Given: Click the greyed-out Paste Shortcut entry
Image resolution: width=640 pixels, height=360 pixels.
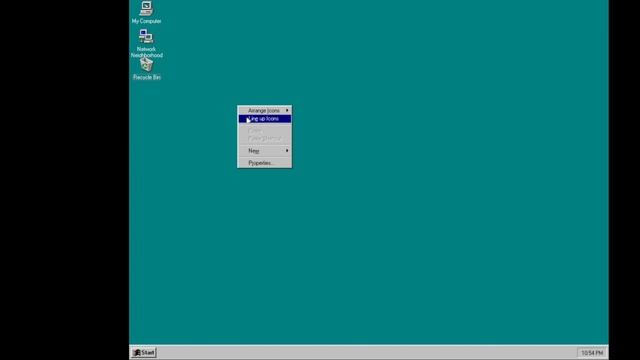Looking at the screenshot, I should tap(264, 138).
